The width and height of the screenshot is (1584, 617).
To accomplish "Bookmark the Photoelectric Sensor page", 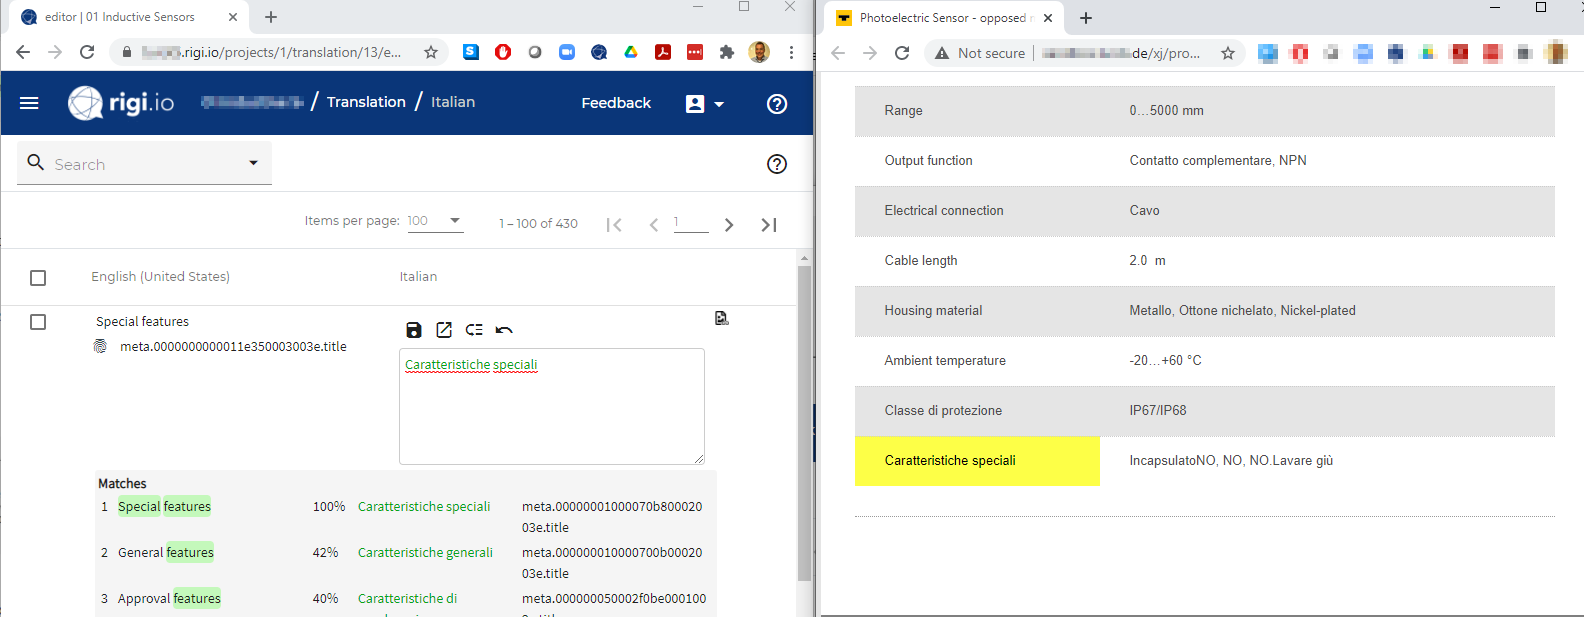I will pos(1228,53).
